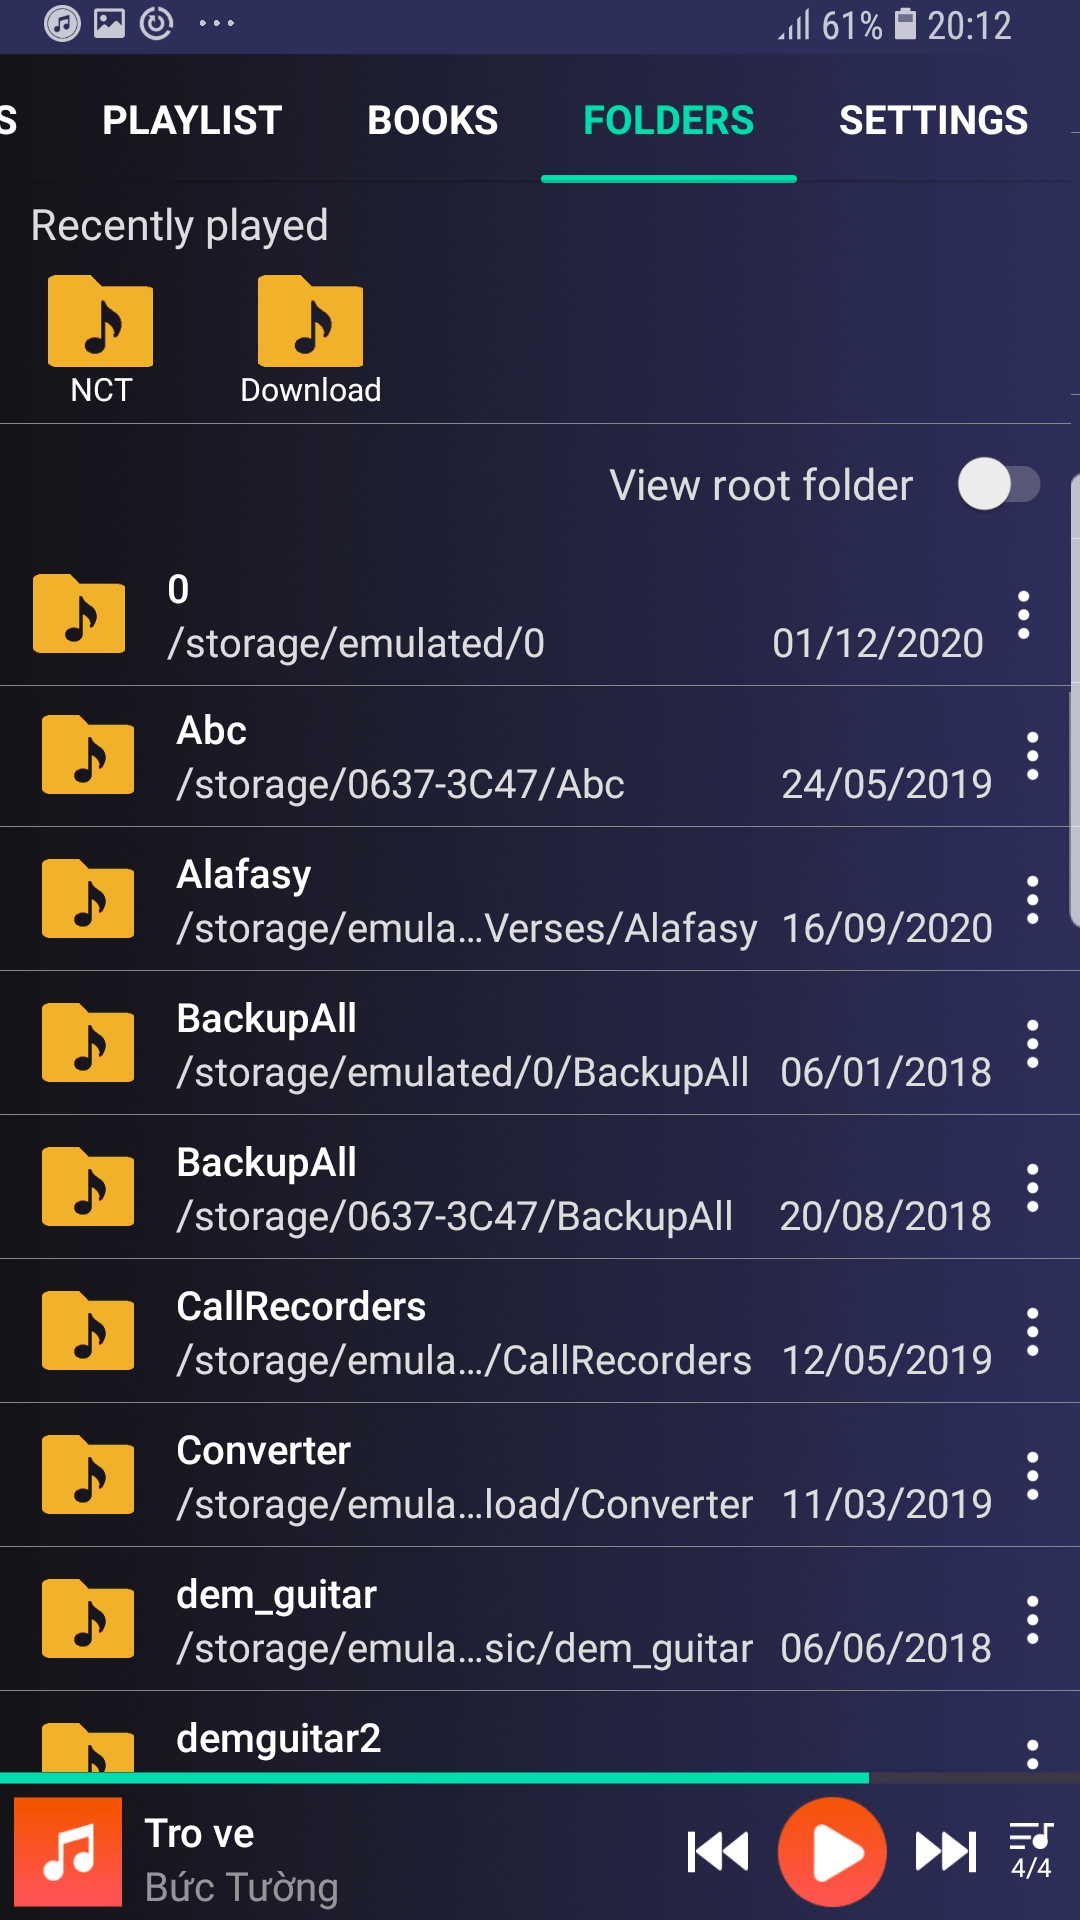Open the Settings tab
Screen dimensions: 1080x1920
(933, 120)
